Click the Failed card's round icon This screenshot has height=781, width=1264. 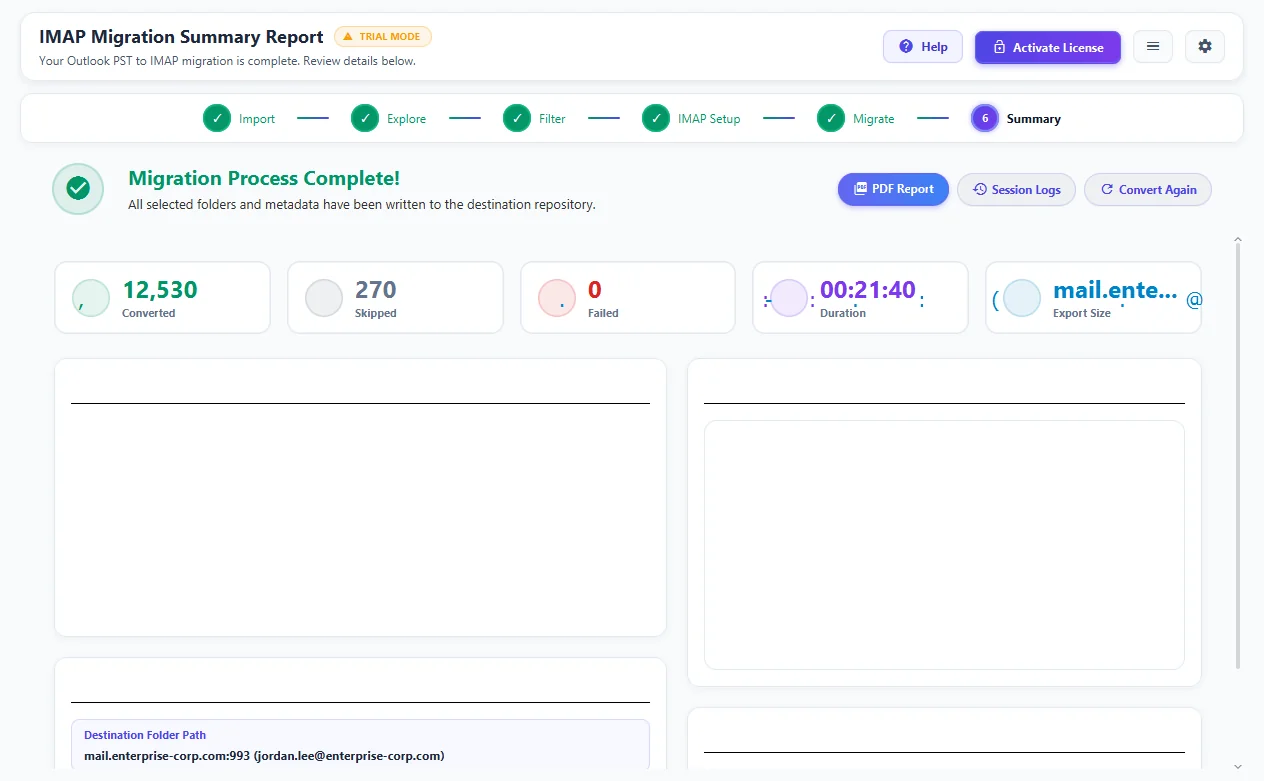pyautogui.click(x=557, y=298)
